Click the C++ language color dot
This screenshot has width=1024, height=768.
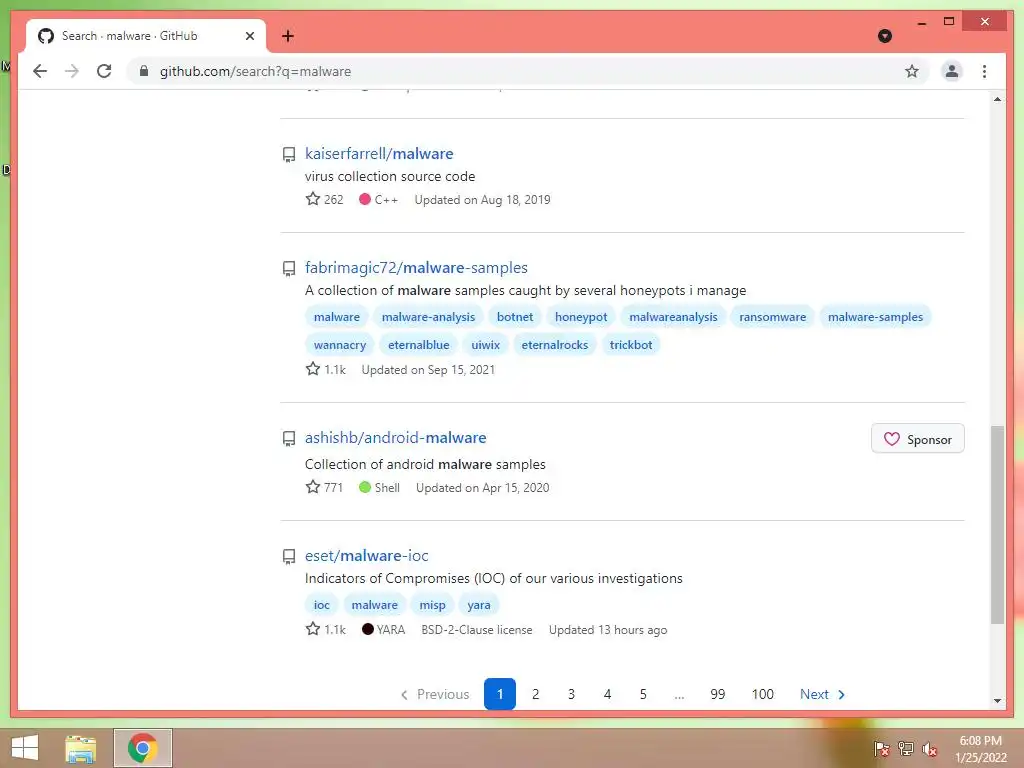(365, 199)
